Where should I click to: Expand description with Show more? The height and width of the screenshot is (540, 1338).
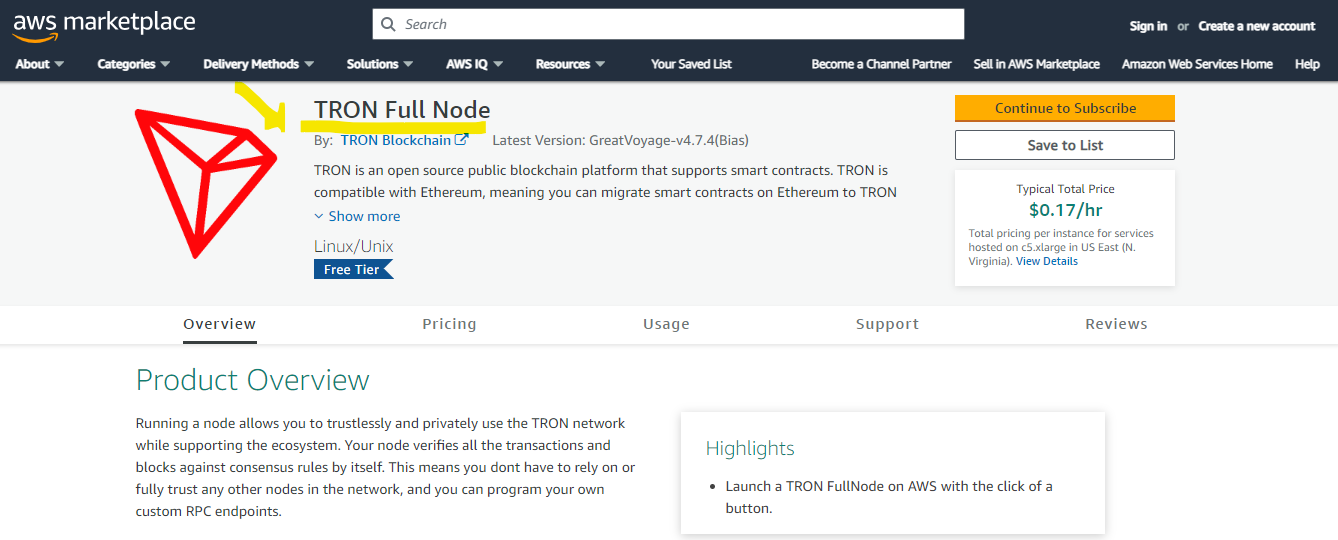pos(357,216)
